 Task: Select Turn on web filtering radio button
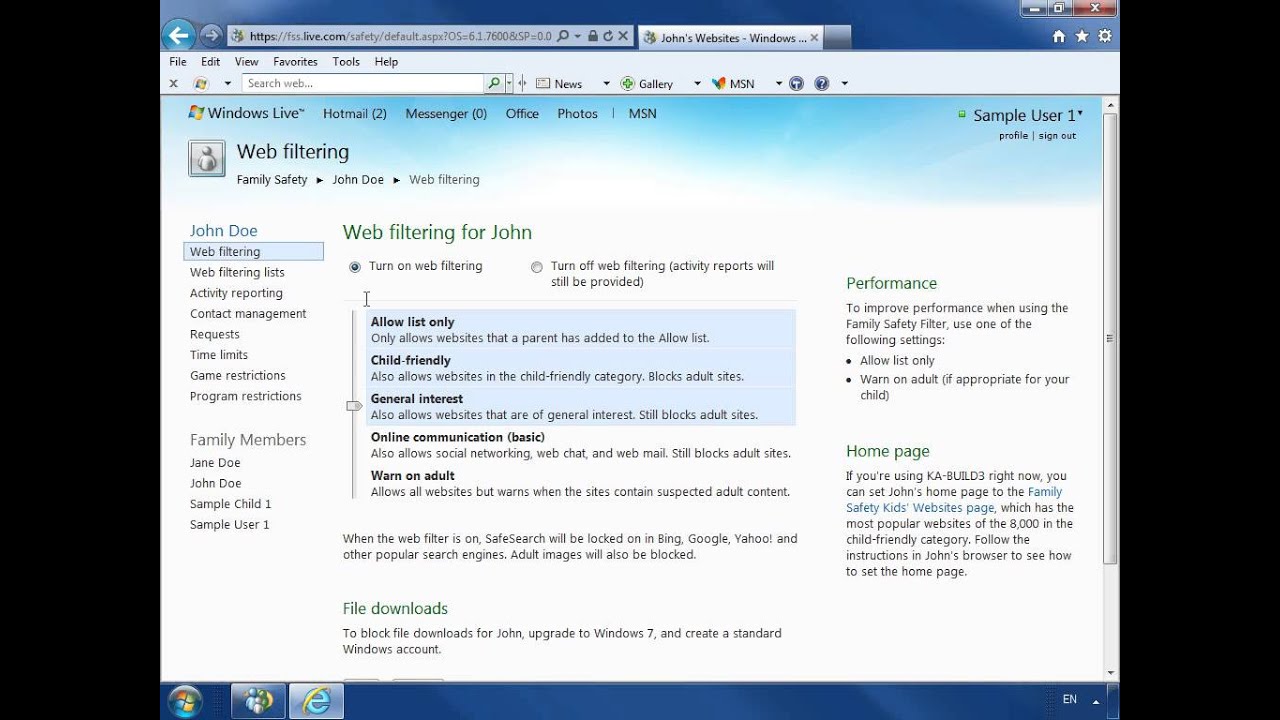[x=355, y=267]
